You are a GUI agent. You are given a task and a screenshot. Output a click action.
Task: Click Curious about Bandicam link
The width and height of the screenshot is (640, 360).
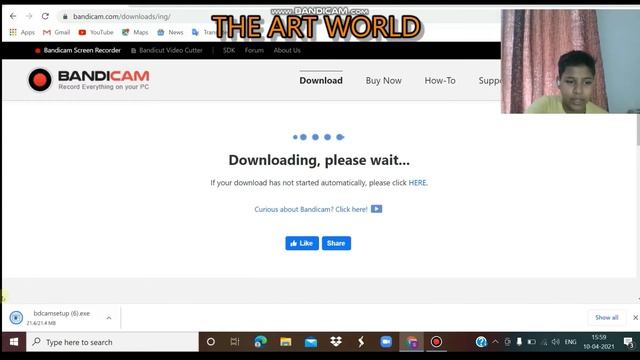(311, 209)
